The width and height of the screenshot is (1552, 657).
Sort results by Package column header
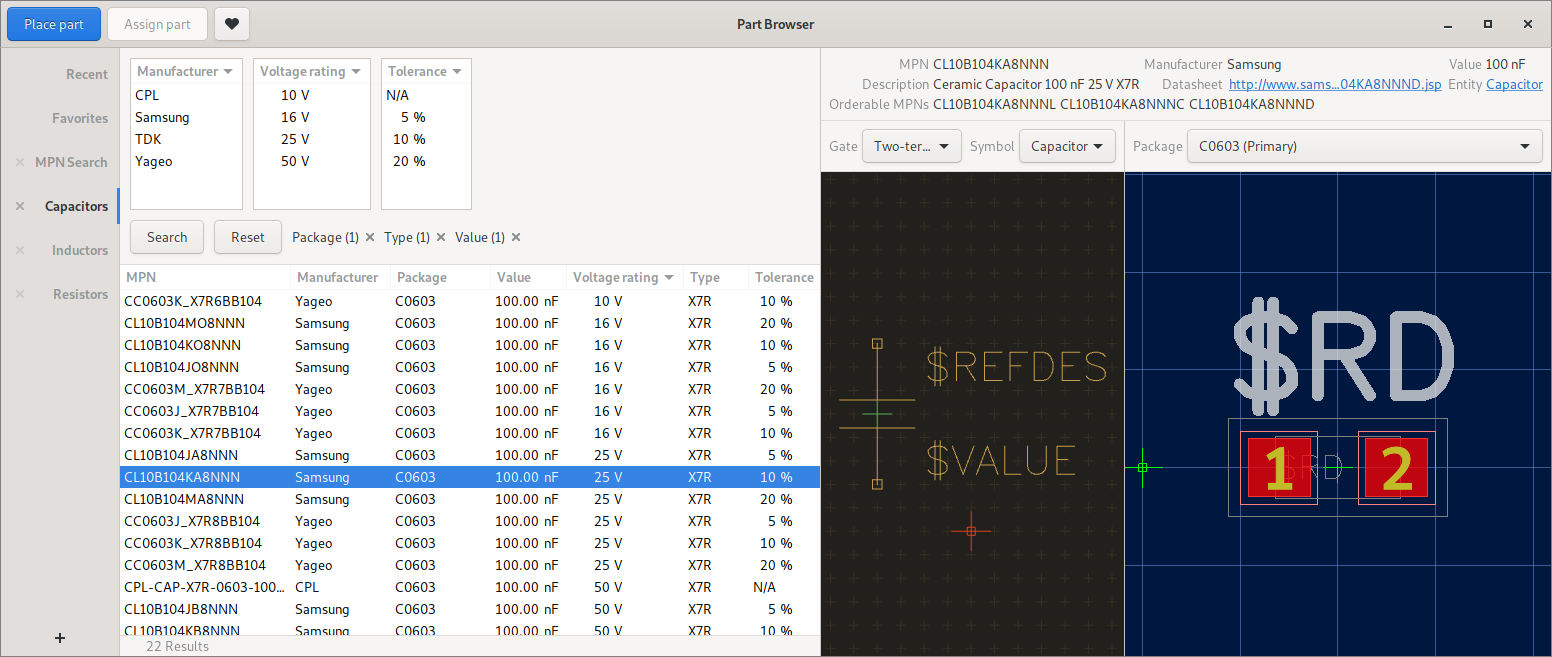click(440, 277)
